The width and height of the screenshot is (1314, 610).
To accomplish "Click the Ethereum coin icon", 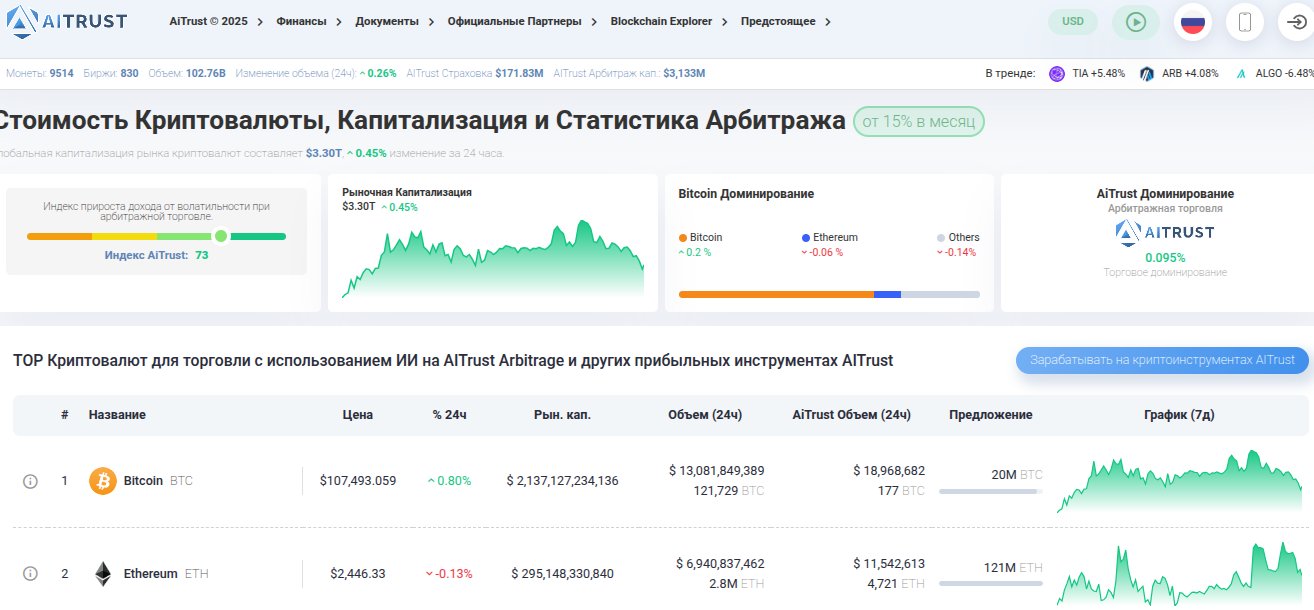I will coord(103,574).
